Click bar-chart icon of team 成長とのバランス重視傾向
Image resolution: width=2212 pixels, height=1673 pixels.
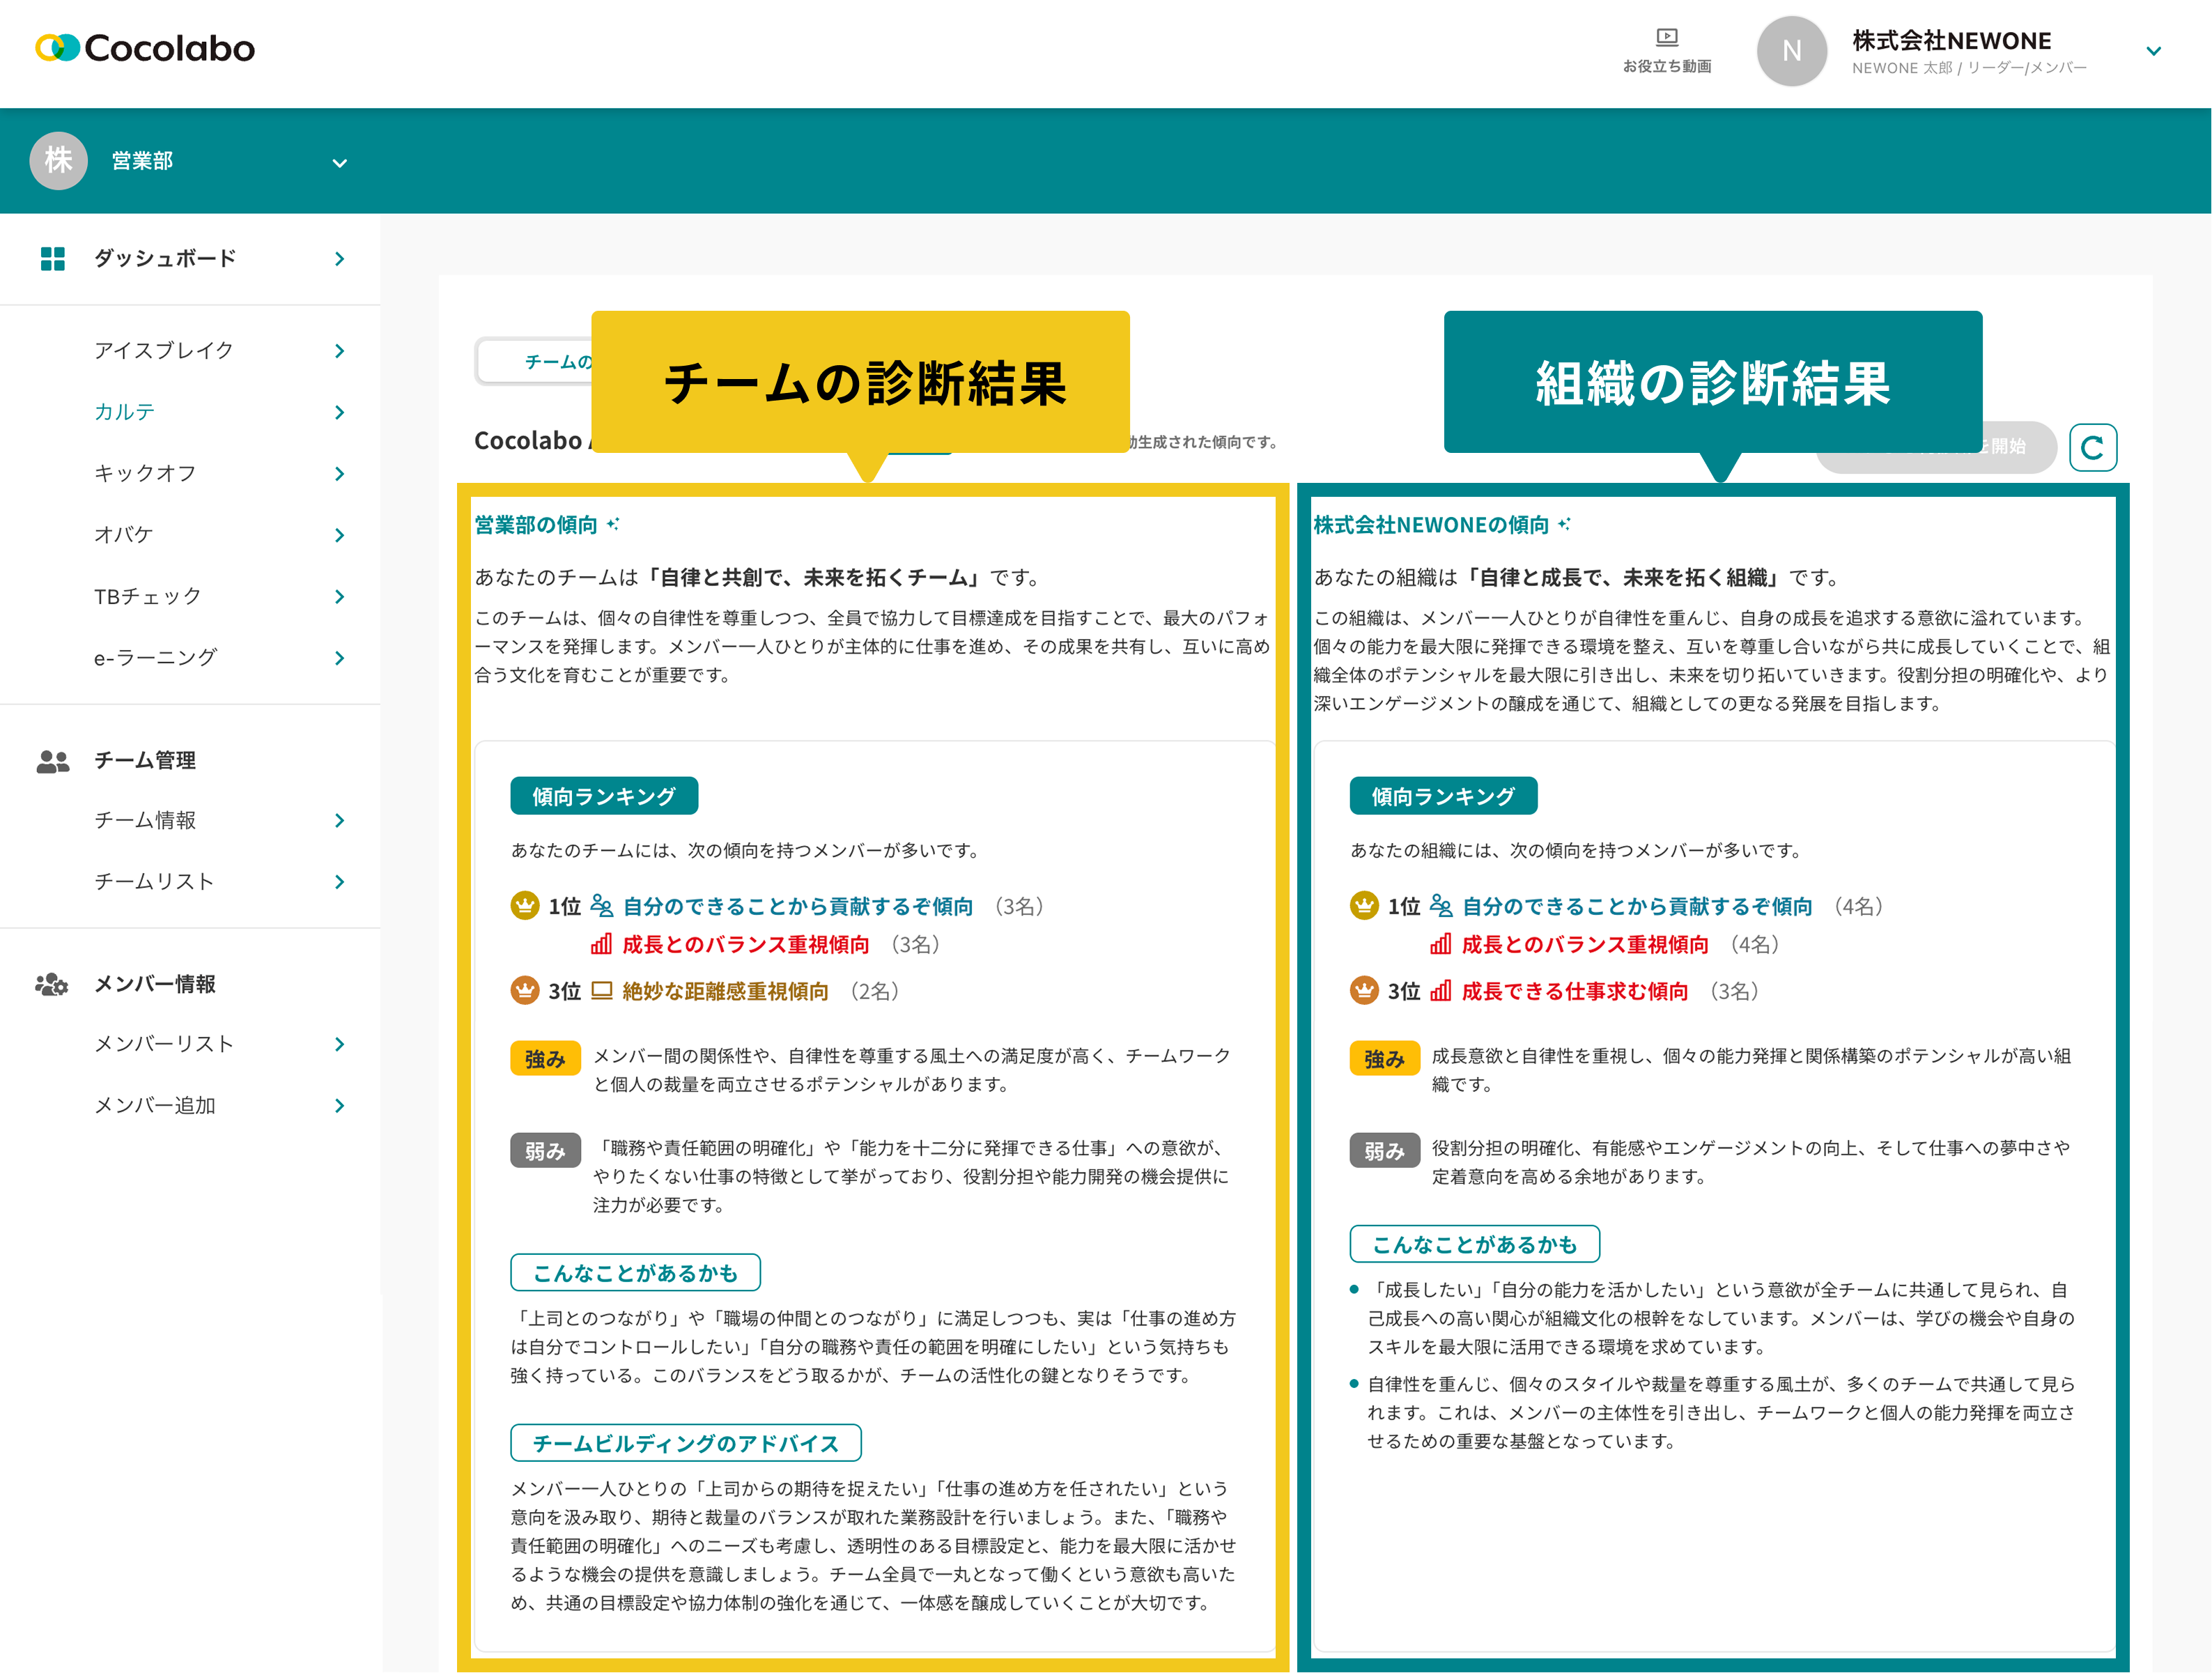pos(601,944)
